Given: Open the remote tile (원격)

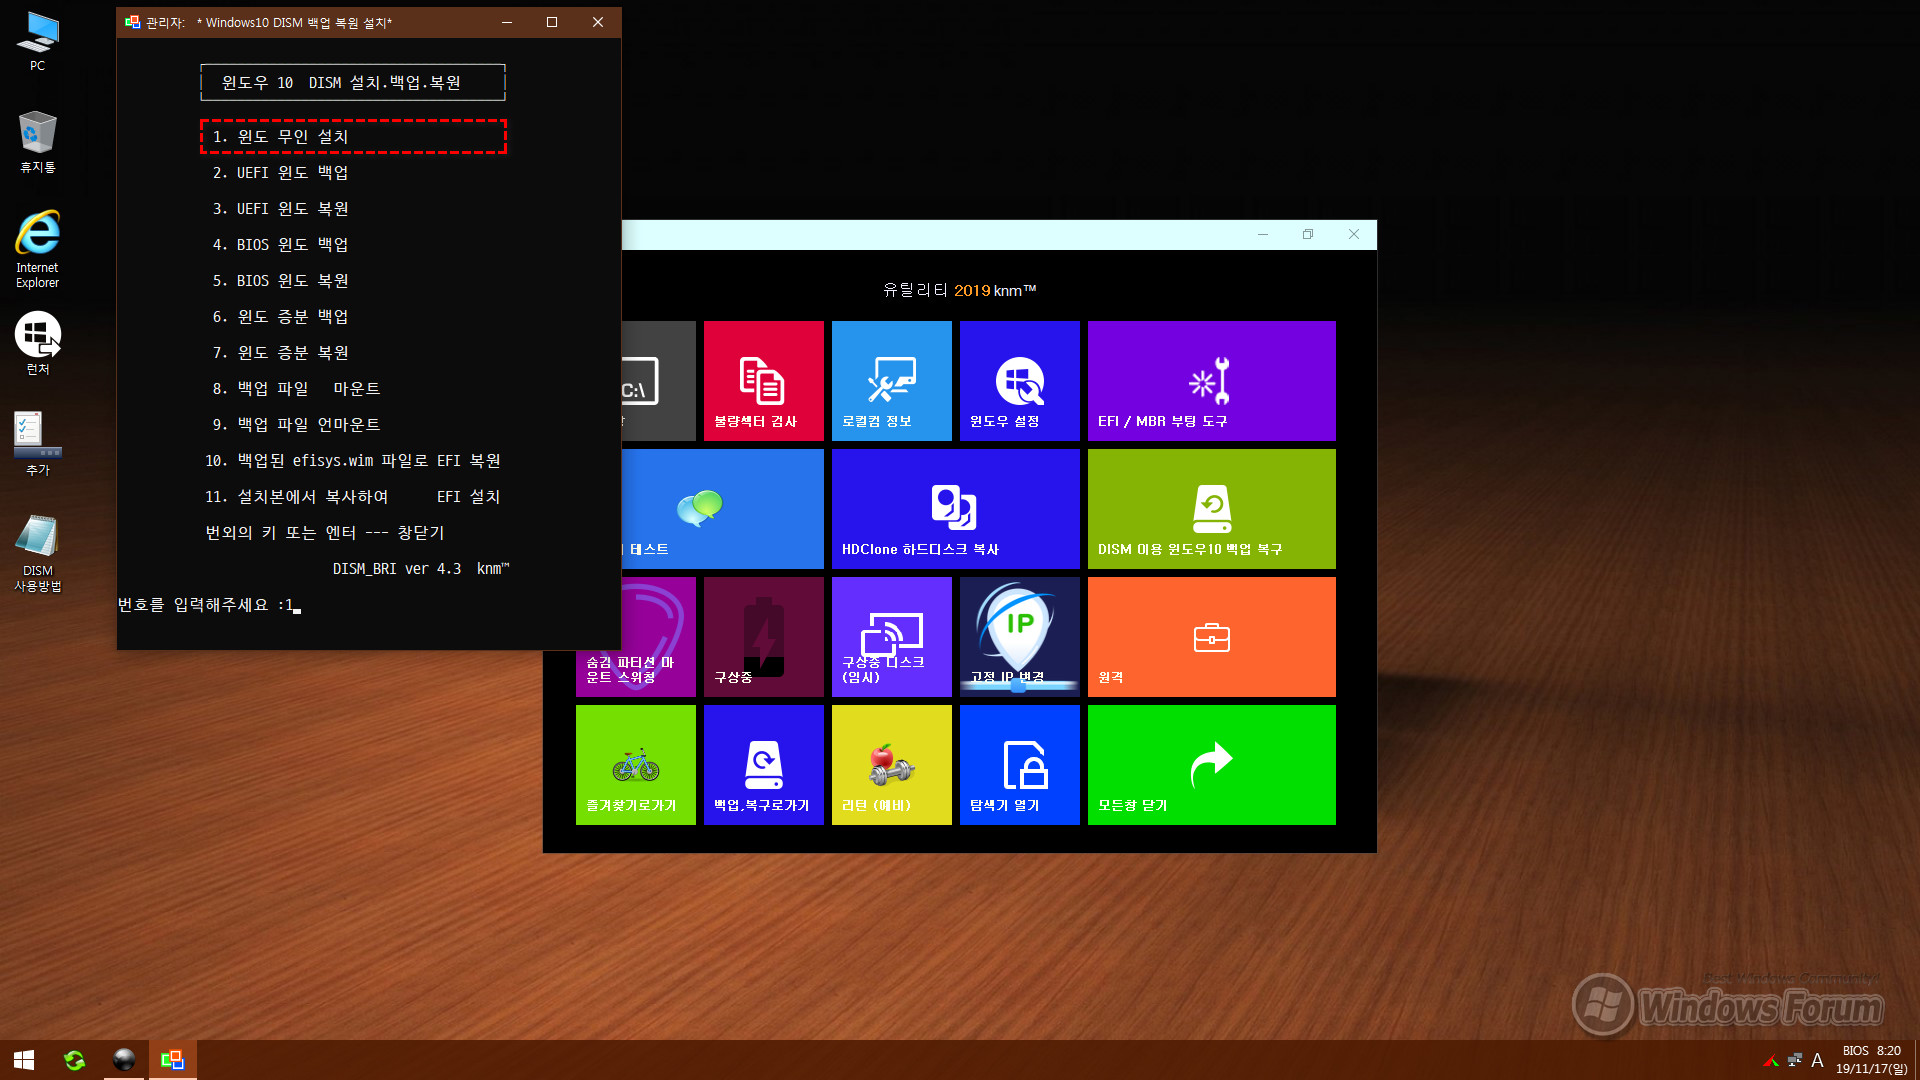Looking at the screenshot, I should [x=1211, y=637].
